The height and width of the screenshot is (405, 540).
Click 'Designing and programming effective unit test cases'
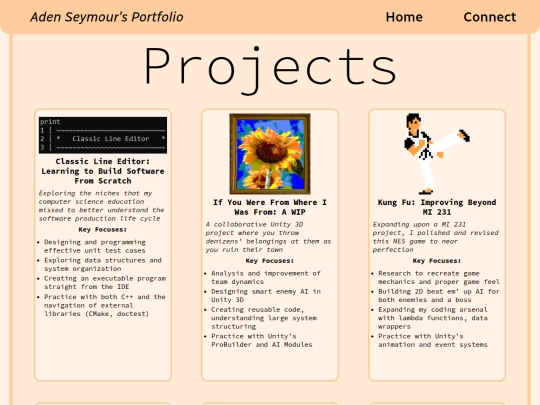(x=95, y=246)
